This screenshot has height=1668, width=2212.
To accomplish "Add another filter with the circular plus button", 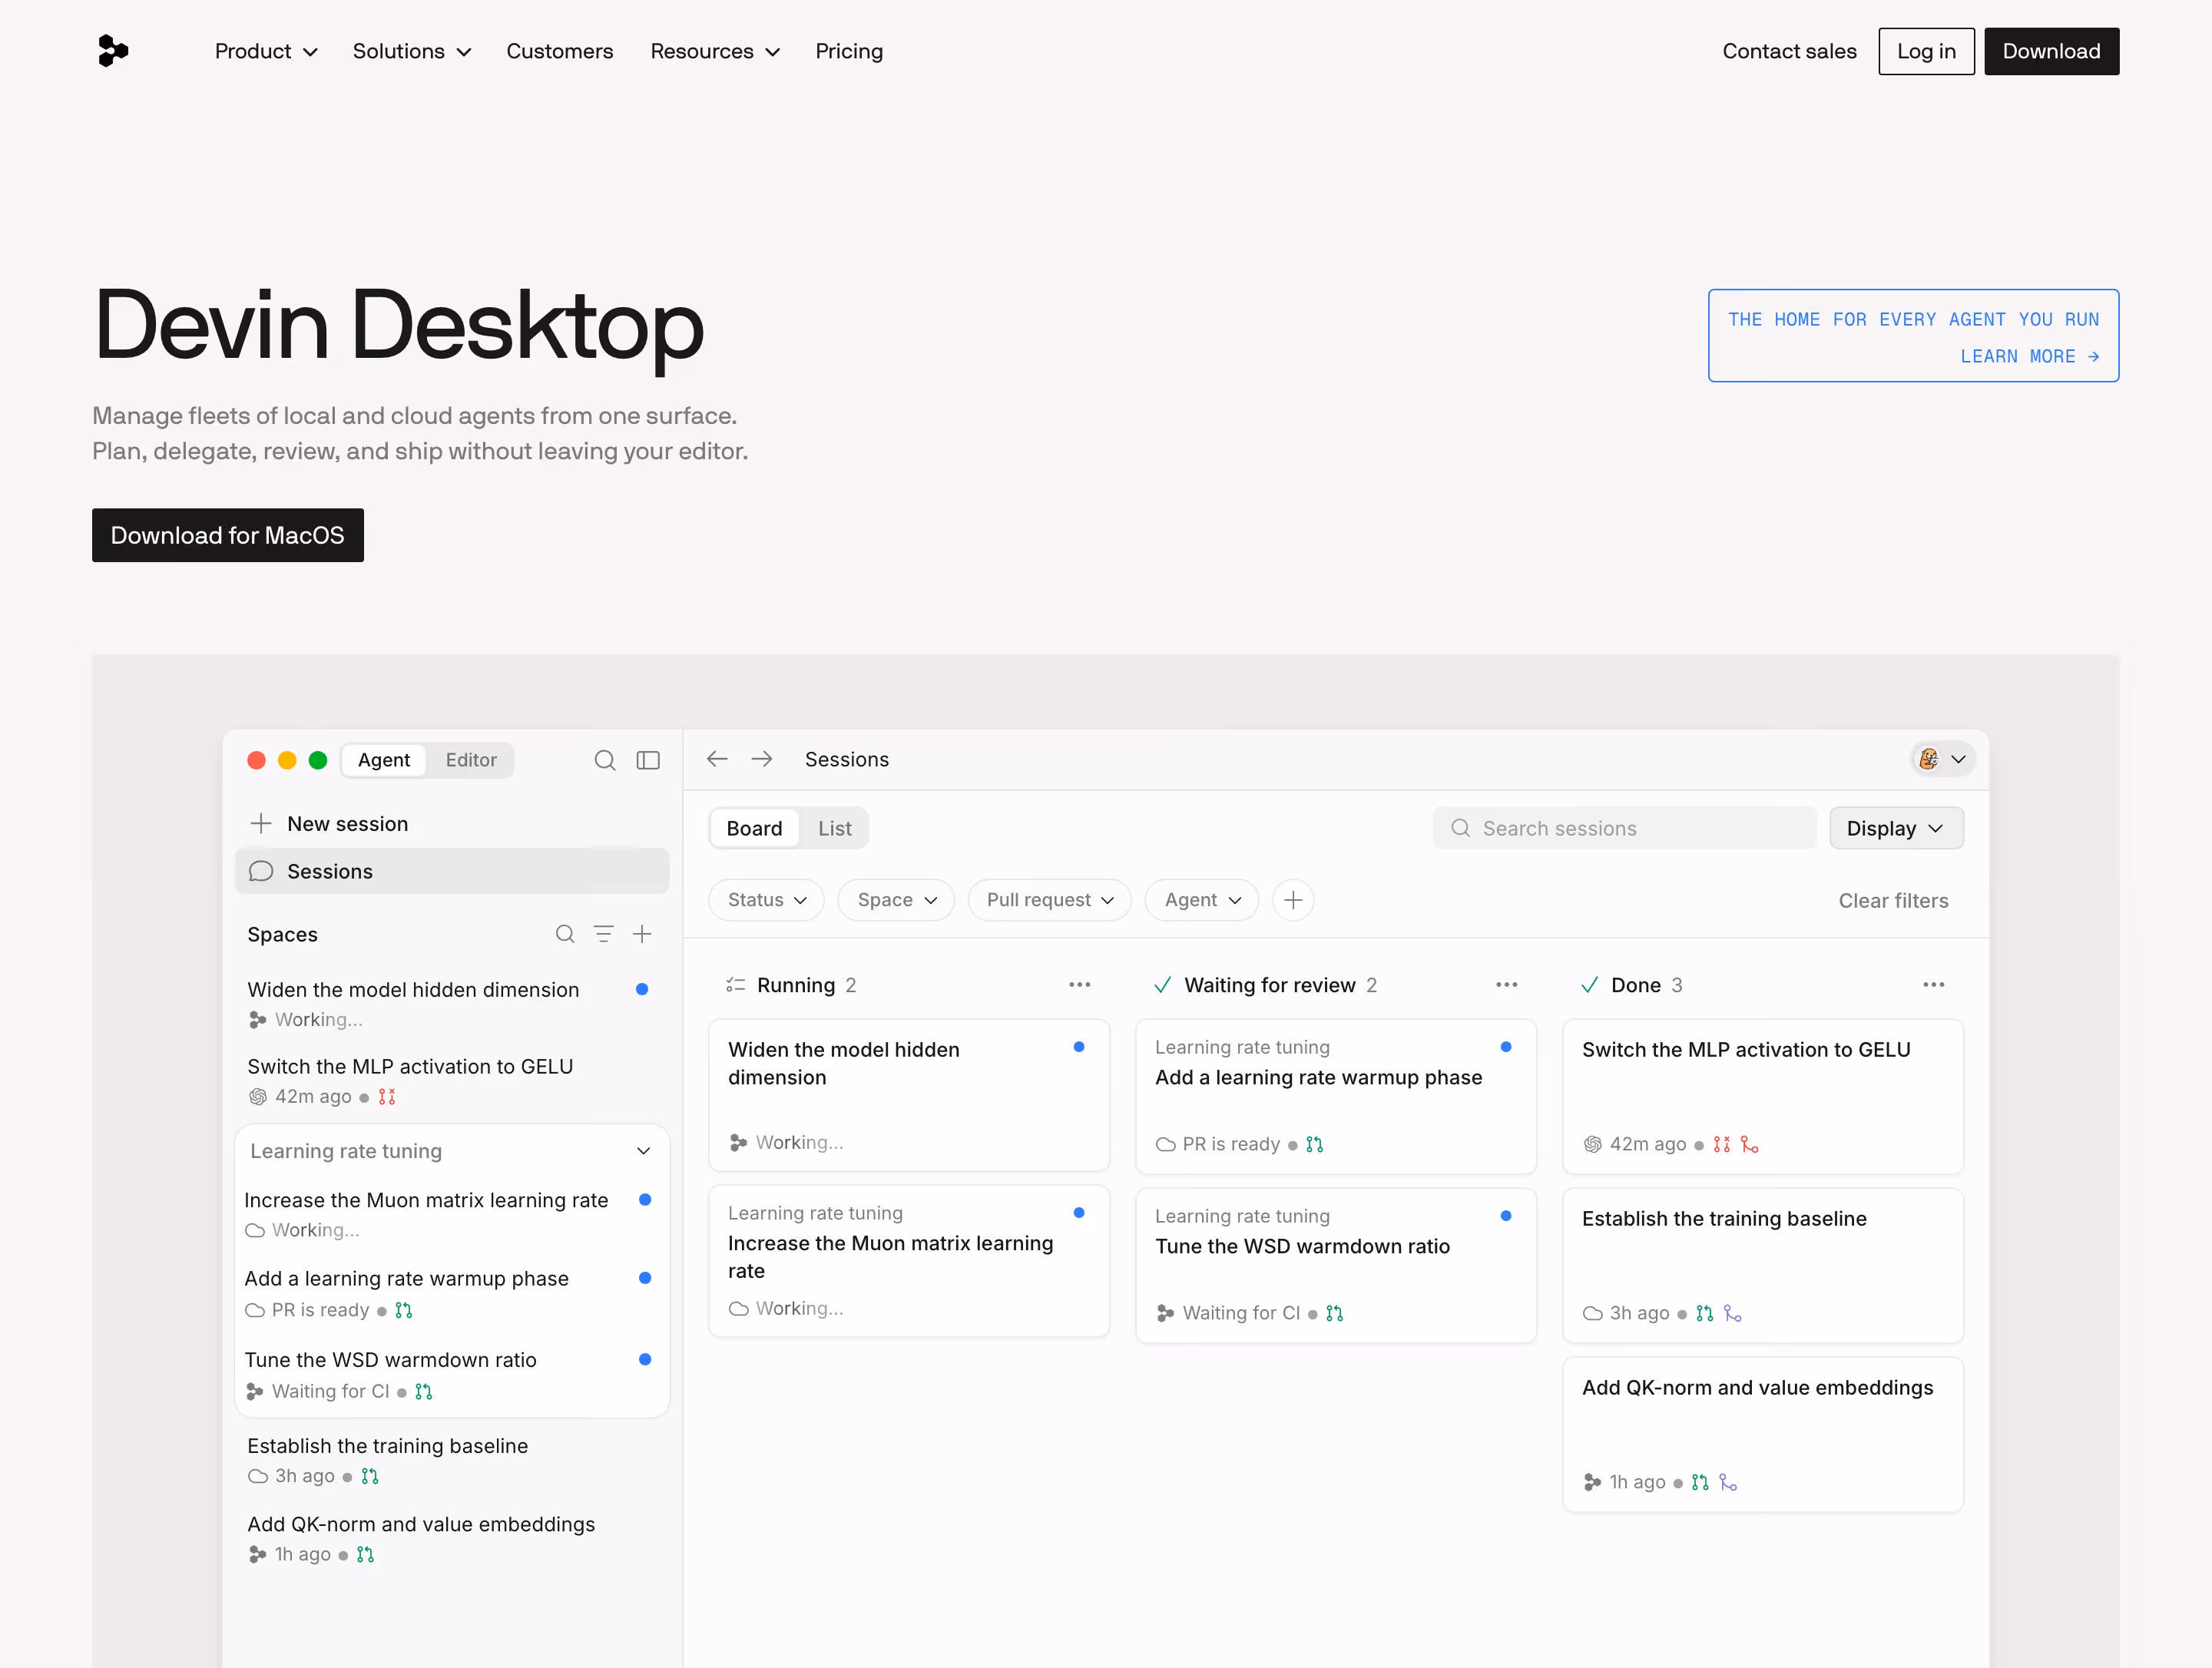I will pyautogui.click(x=1293, y=900).
